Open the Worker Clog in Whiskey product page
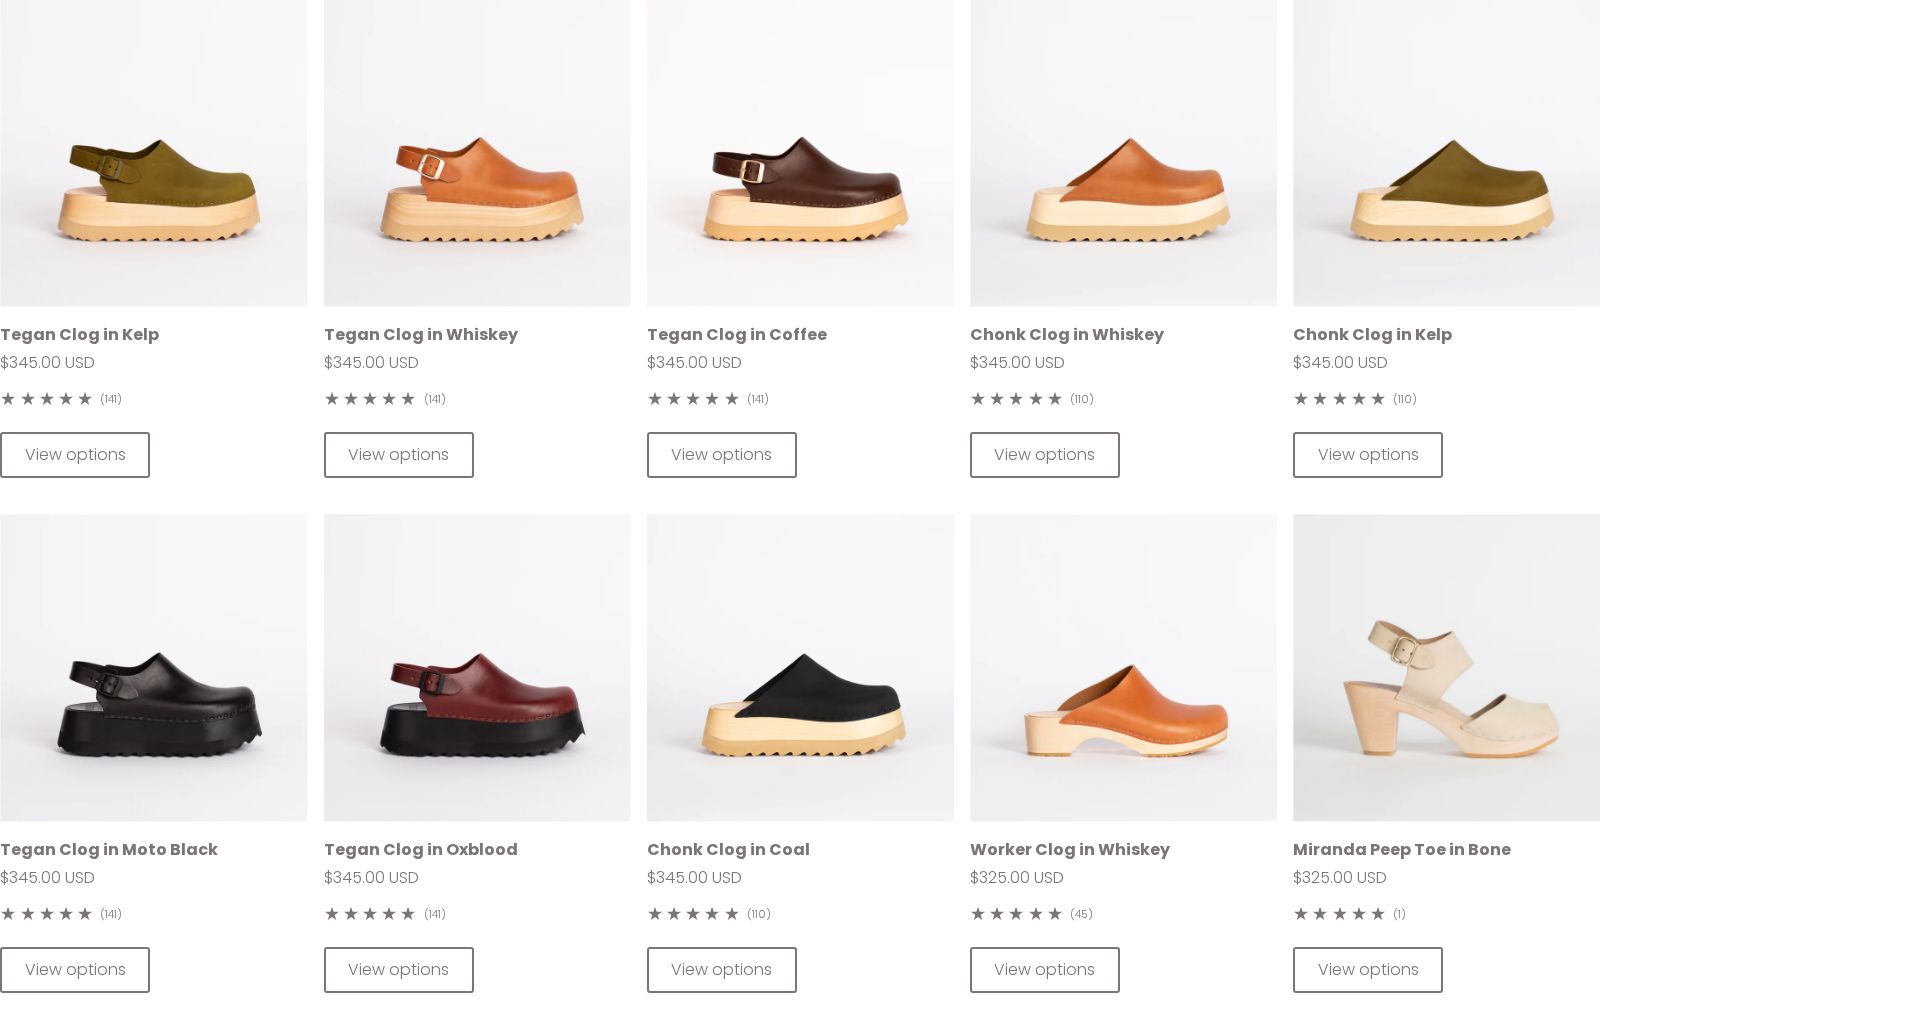This screenshot has height=1029, width=1920. [x=1069, y=849]
